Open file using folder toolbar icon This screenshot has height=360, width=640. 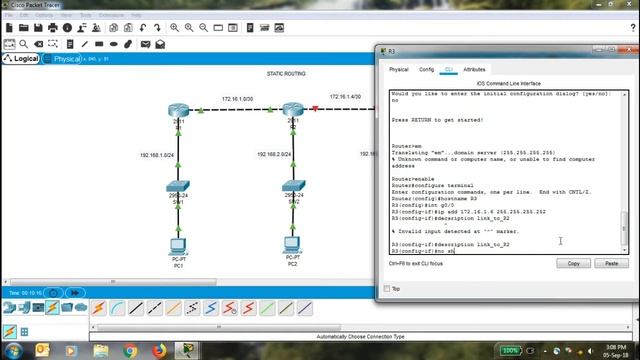[24, 28]
